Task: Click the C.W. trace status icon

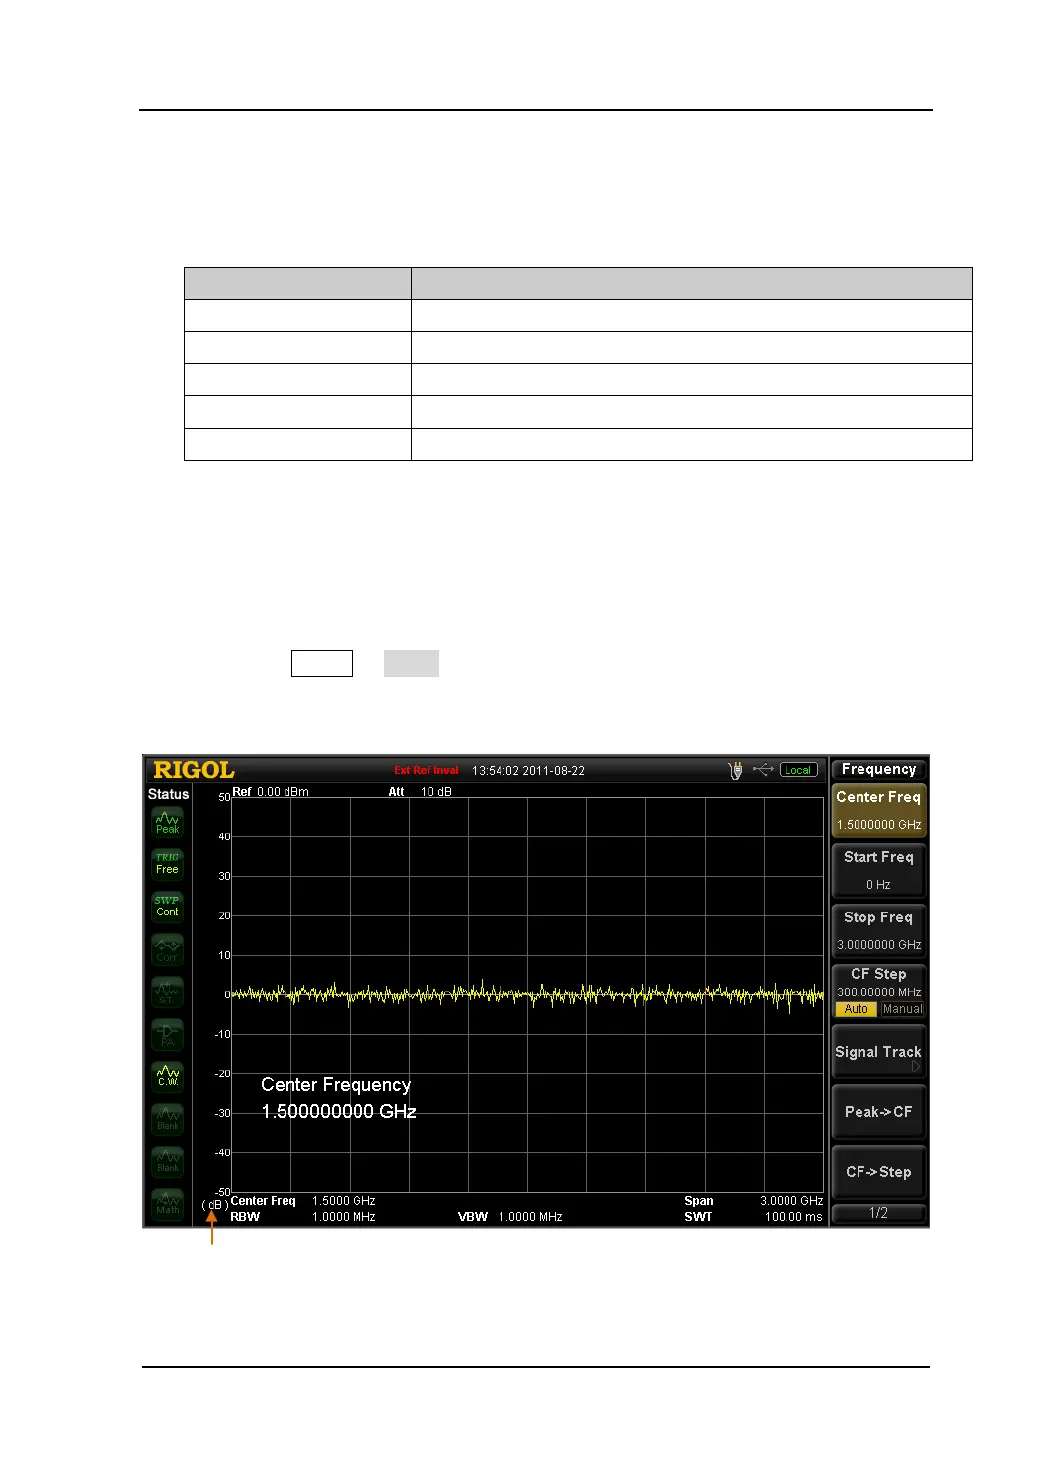Action: point(167,1077)
